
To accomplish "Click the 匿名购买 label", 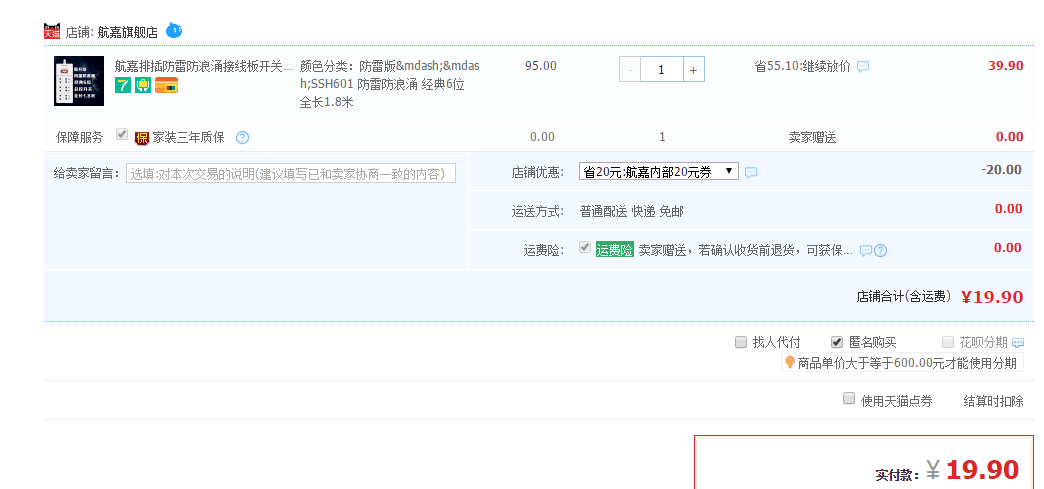I will tap(873, 343).
